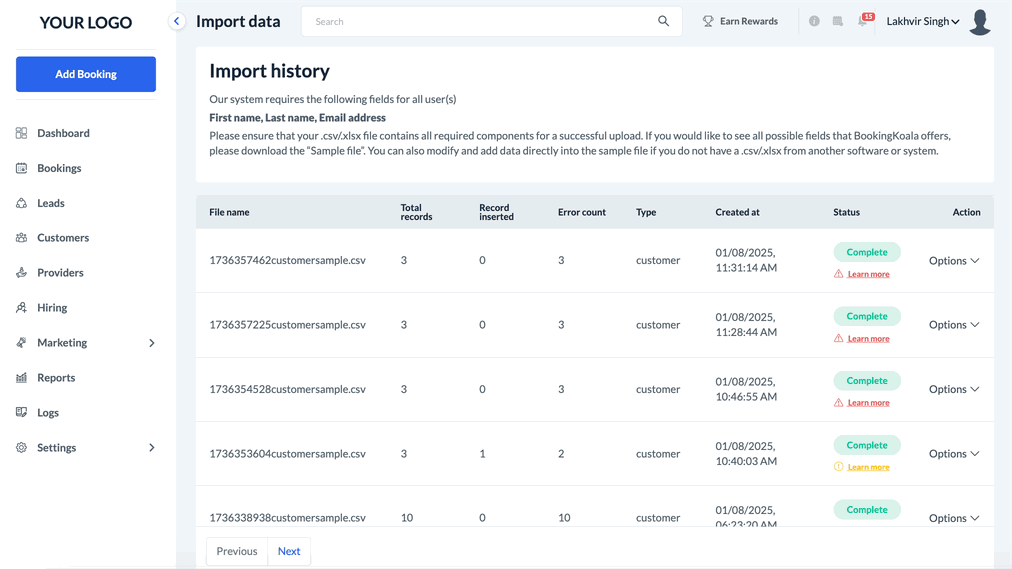The image size is (1012, 569).
Task: Expand the Settings submenu
Action: [152, 448]
